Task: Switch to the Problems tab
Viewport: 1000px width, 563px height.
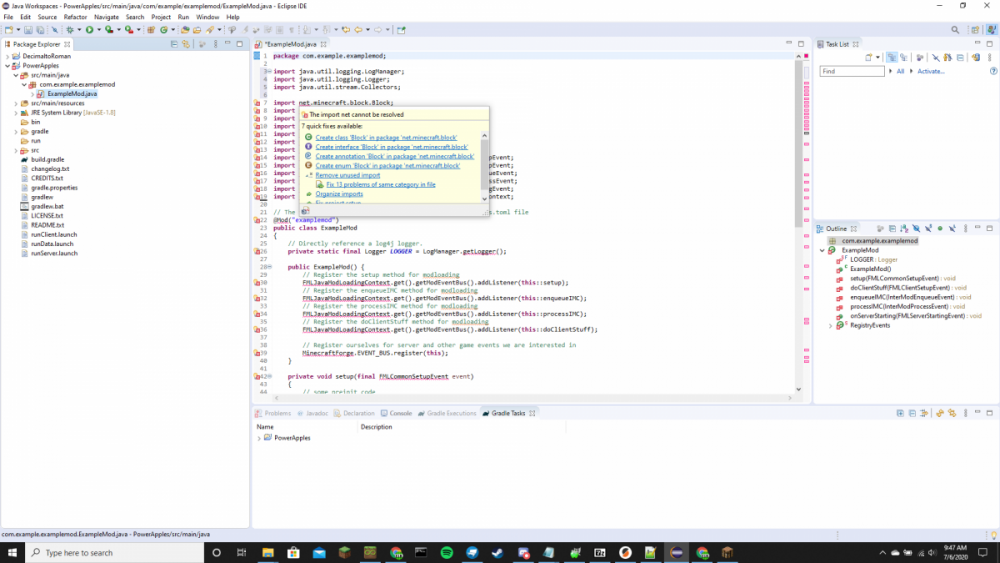Action: pos(273,413)
